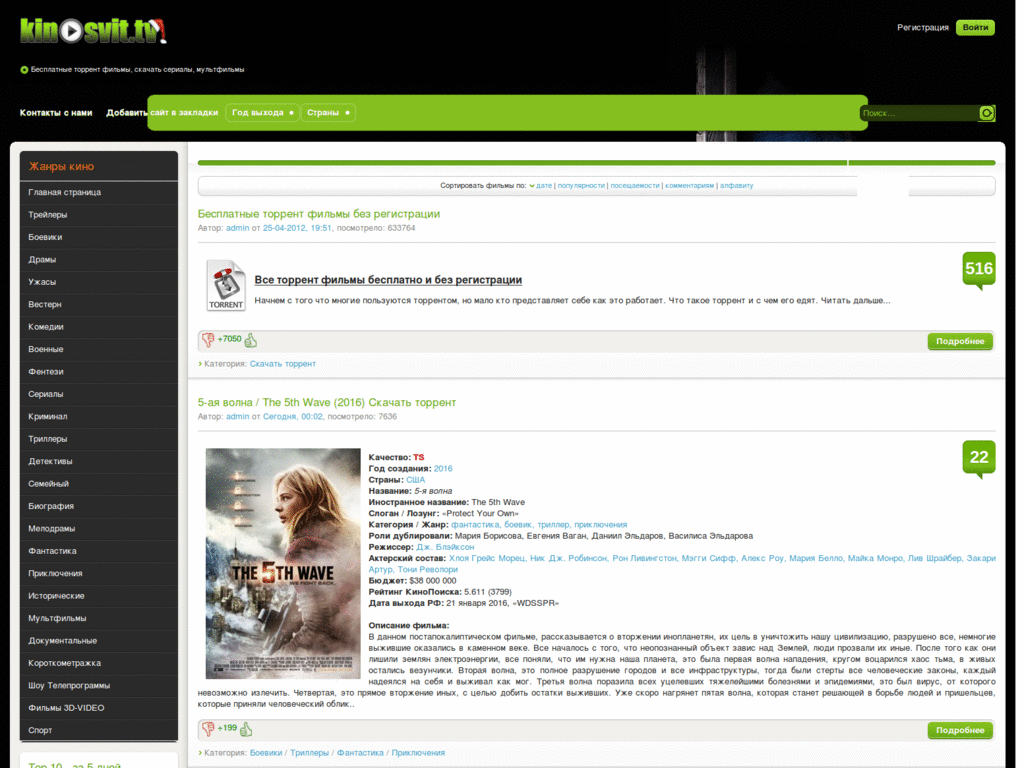Open the Боевики link in Категория footer

(266, 752)
